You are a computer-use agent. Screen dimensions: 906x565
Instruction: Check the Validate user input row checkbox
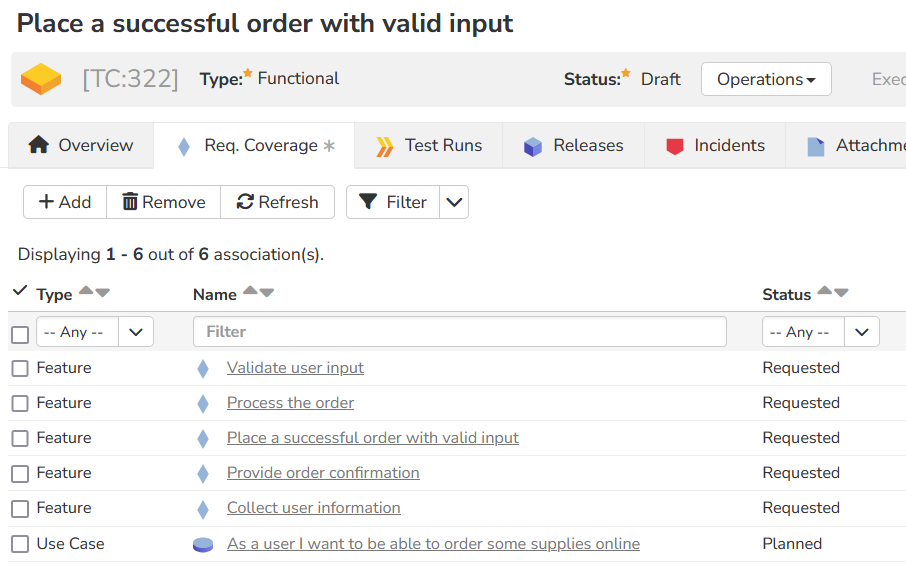point(20,369)
